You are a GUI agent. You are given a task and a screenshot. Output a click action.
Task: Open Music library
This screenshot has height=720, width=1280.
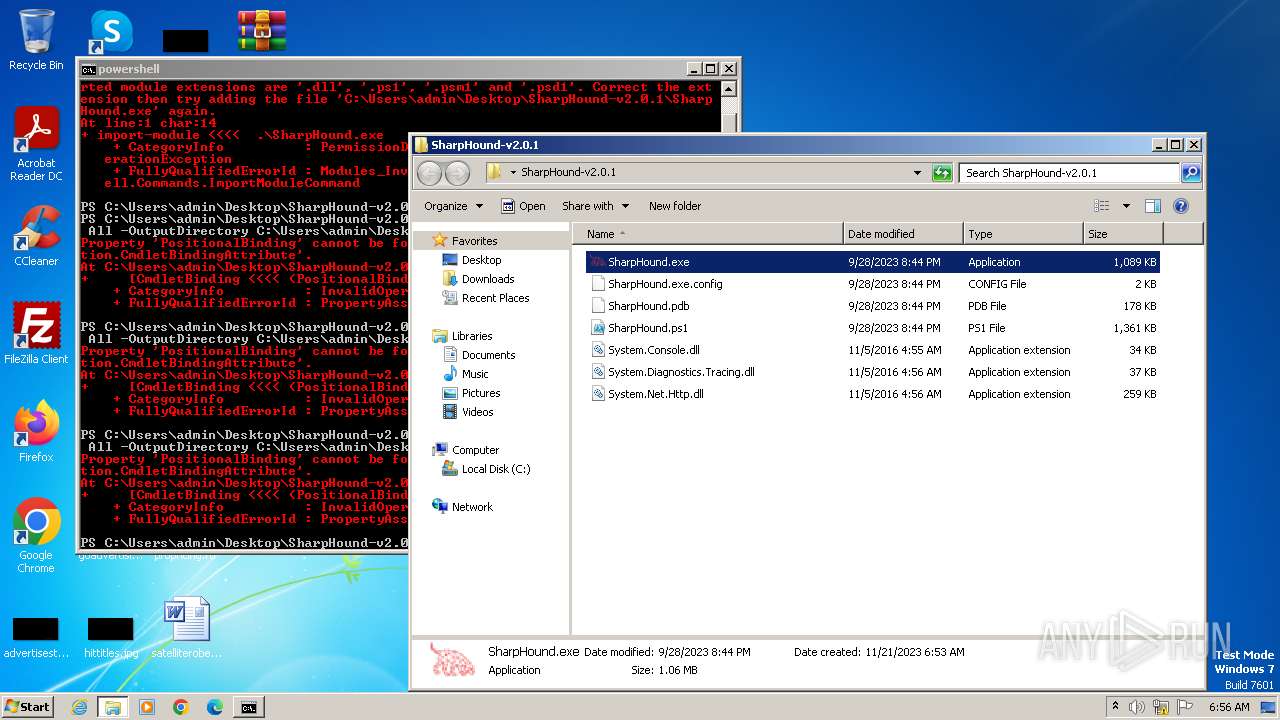click(x=475, y=374)
